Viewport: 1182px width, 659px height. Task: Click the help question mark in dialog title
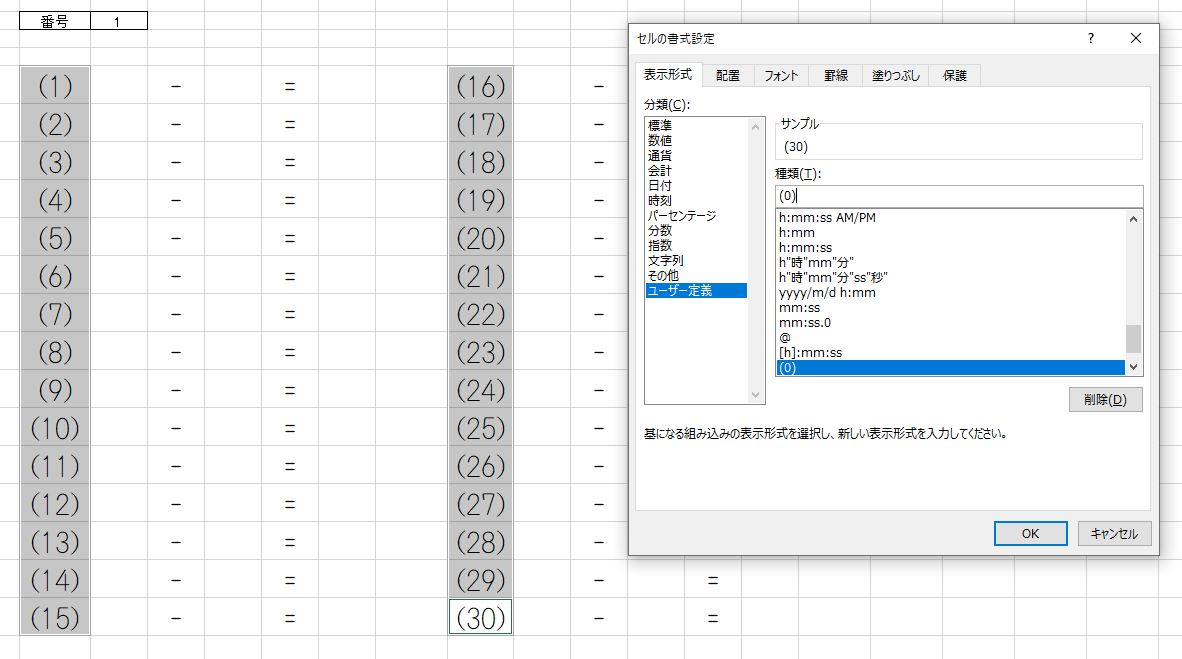[1090, 38]
